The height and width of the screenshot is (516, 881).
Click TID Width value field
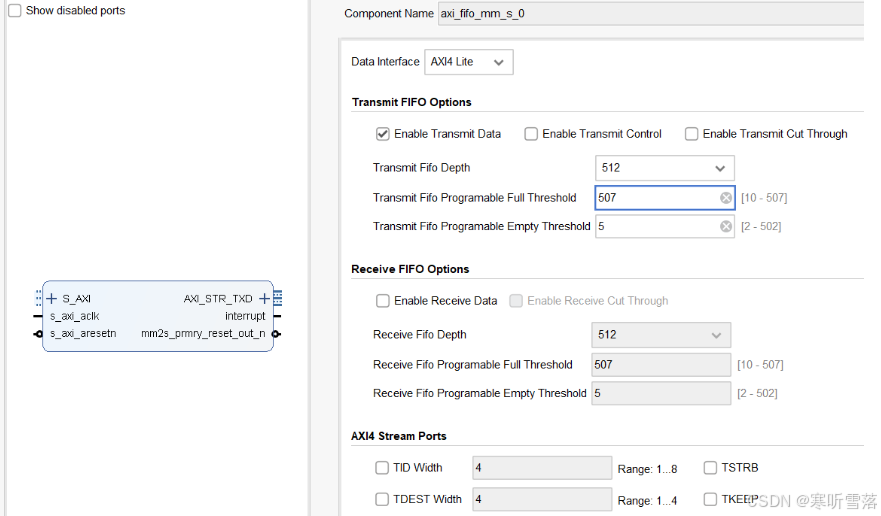tap(542, 468)
